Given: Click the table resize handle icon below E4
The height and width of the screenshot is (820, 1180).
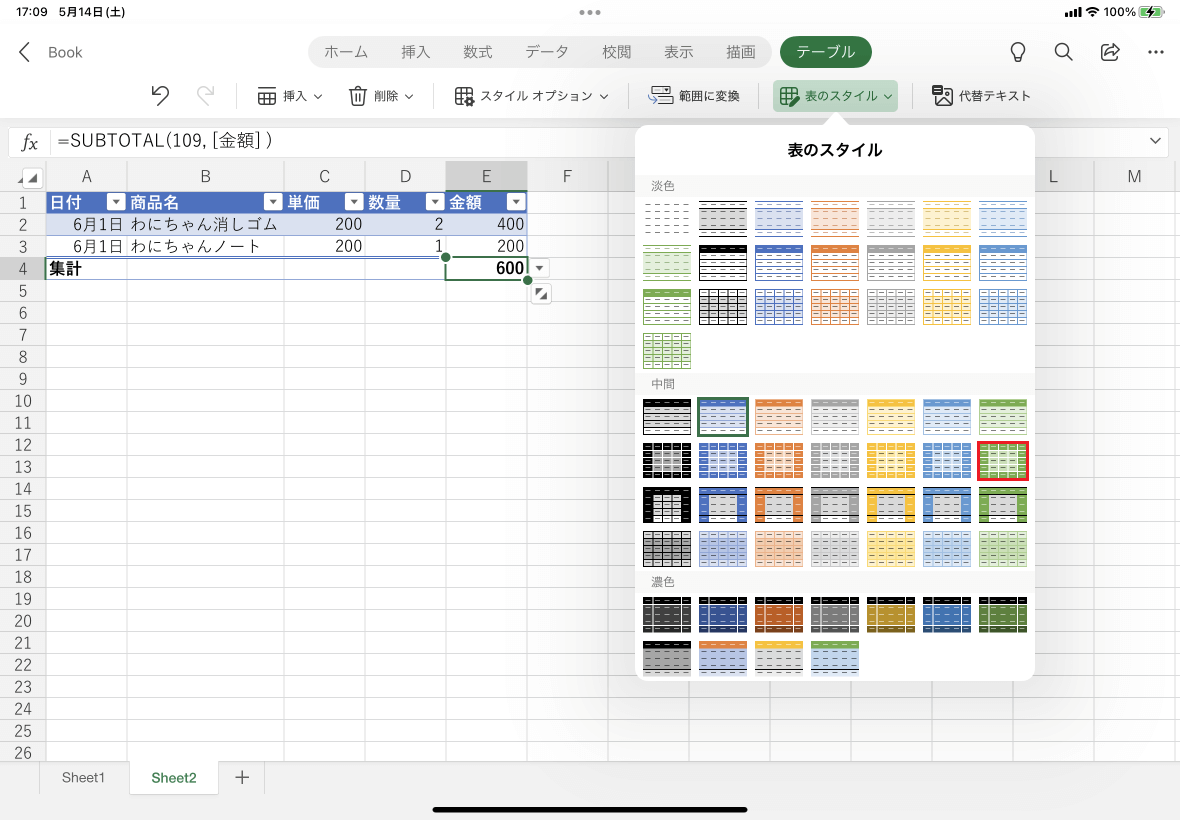Looking at the screenshot, I should coord(540,294).
